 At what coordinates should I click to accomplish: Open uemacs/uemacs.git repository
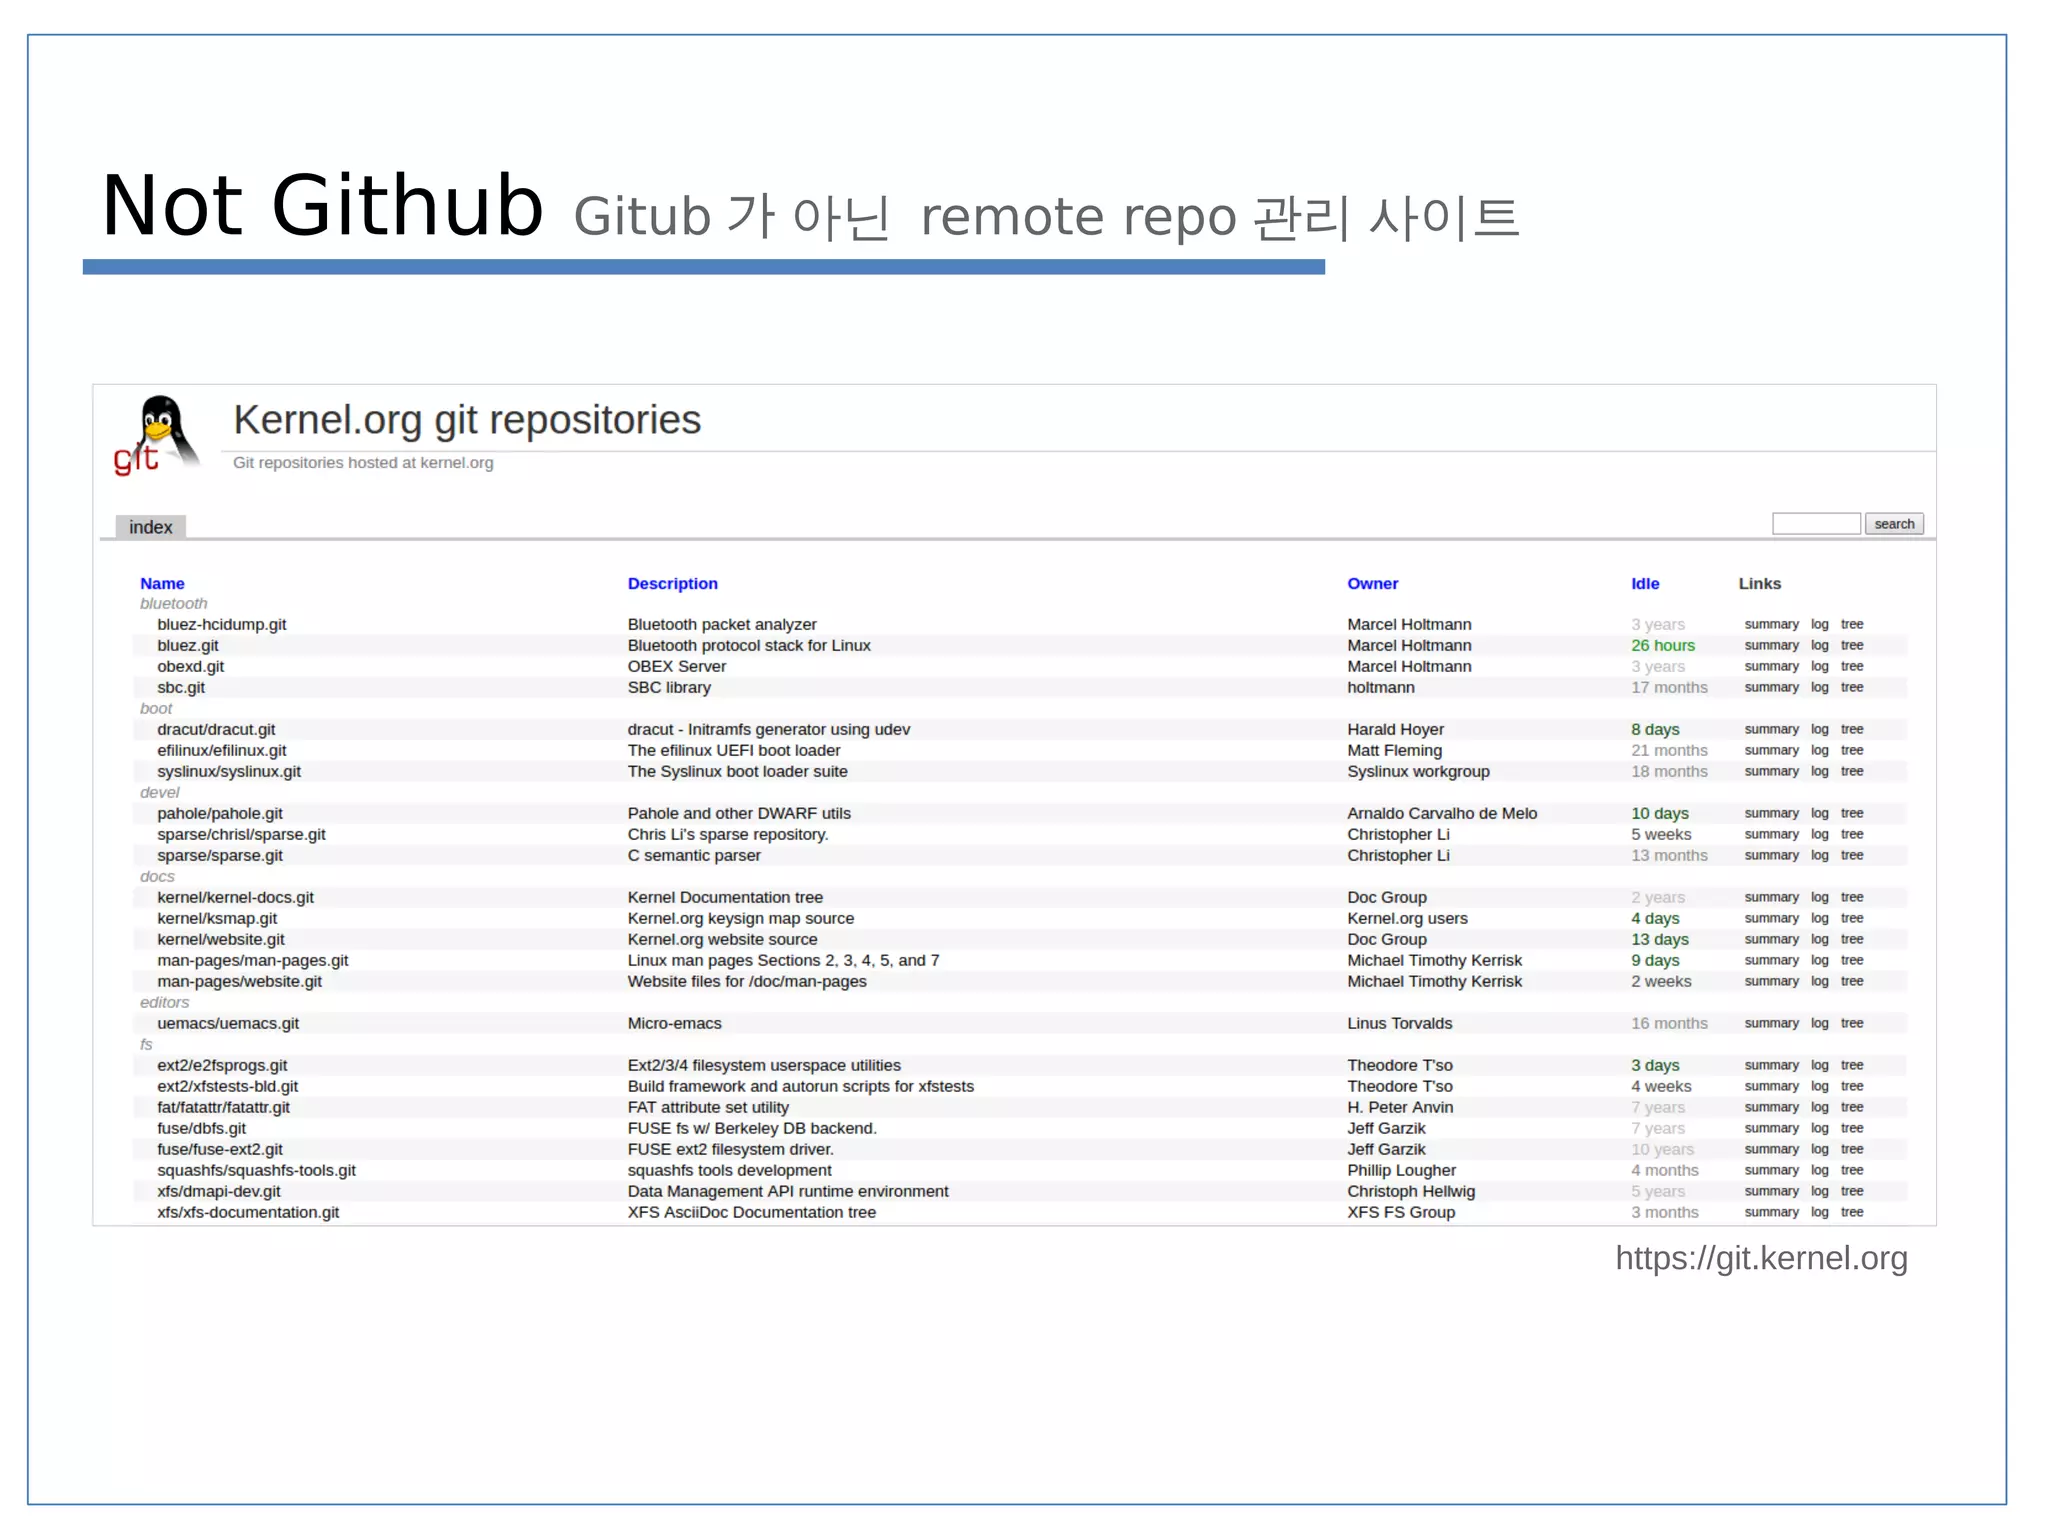tap(228, 1024)
